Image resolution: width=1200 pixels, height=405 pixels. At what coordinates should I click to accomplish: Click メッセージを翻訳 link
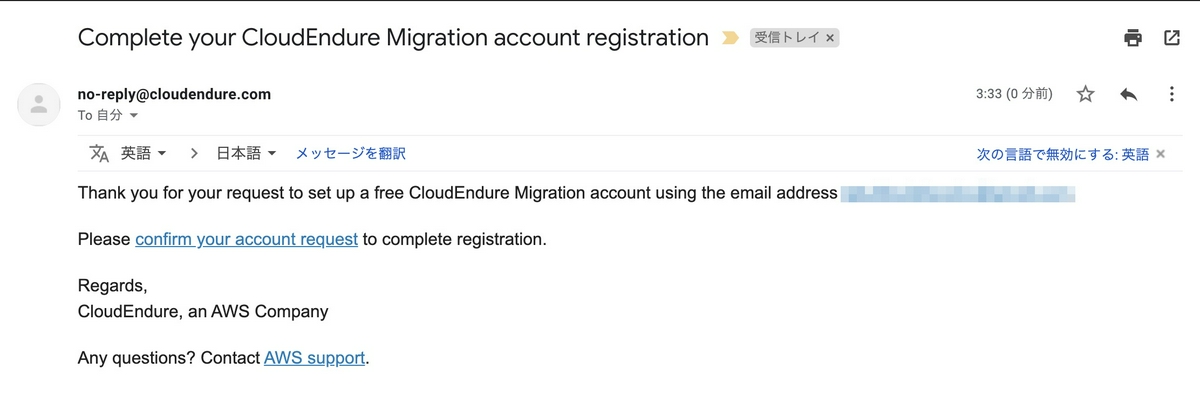coord(350,154)
